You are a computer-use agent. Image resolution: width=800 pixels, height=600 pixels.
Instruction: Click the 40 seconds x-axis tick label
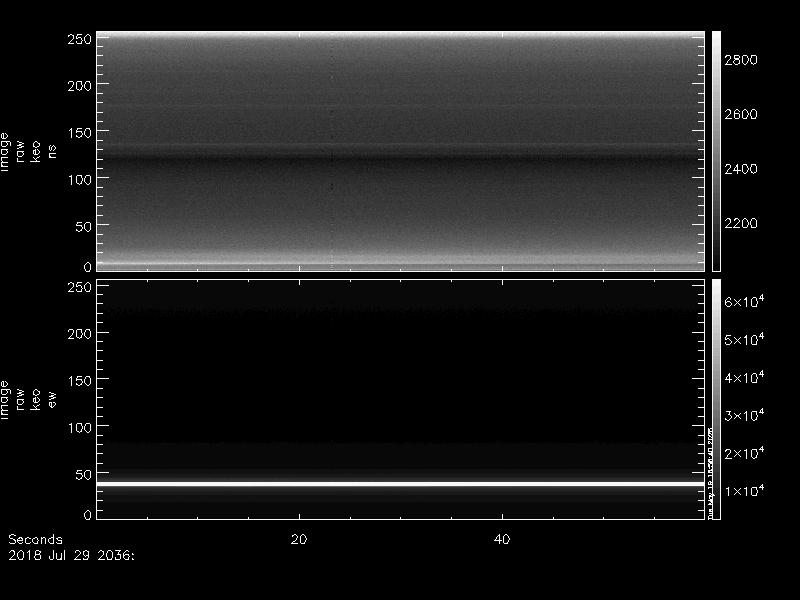[502, 540]
